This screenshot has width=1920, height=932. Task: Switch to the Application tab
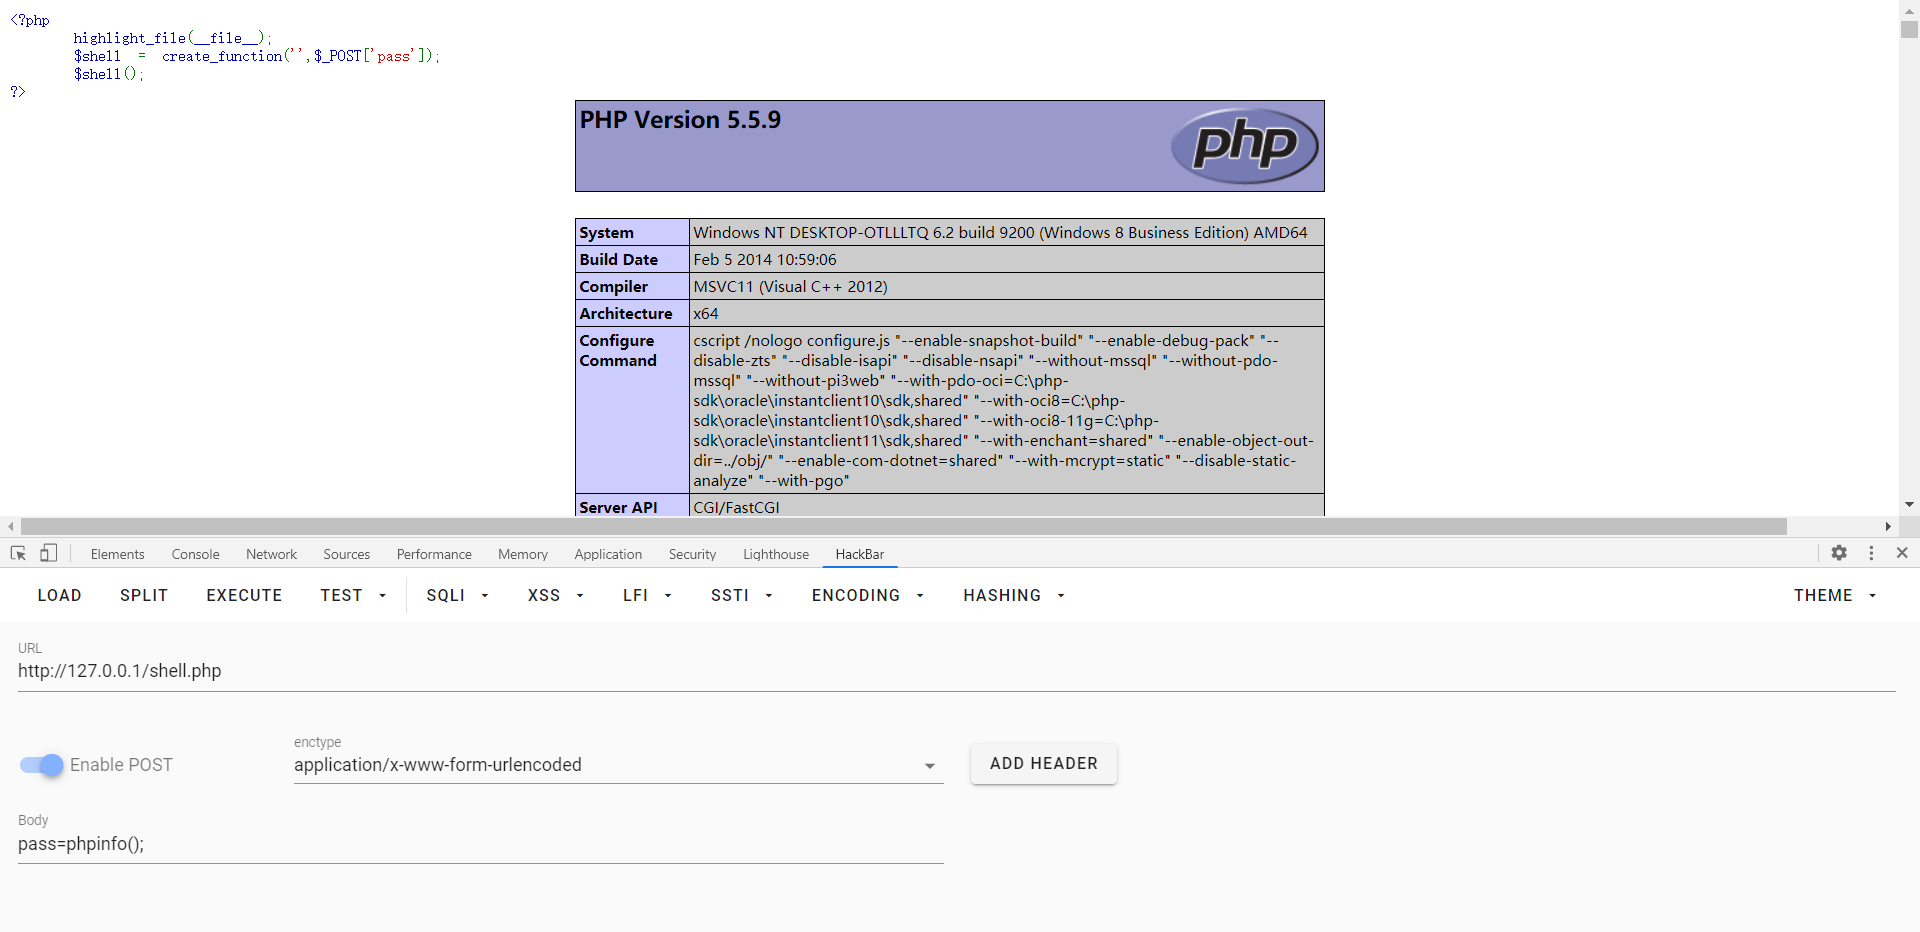(x=608, y=554)
